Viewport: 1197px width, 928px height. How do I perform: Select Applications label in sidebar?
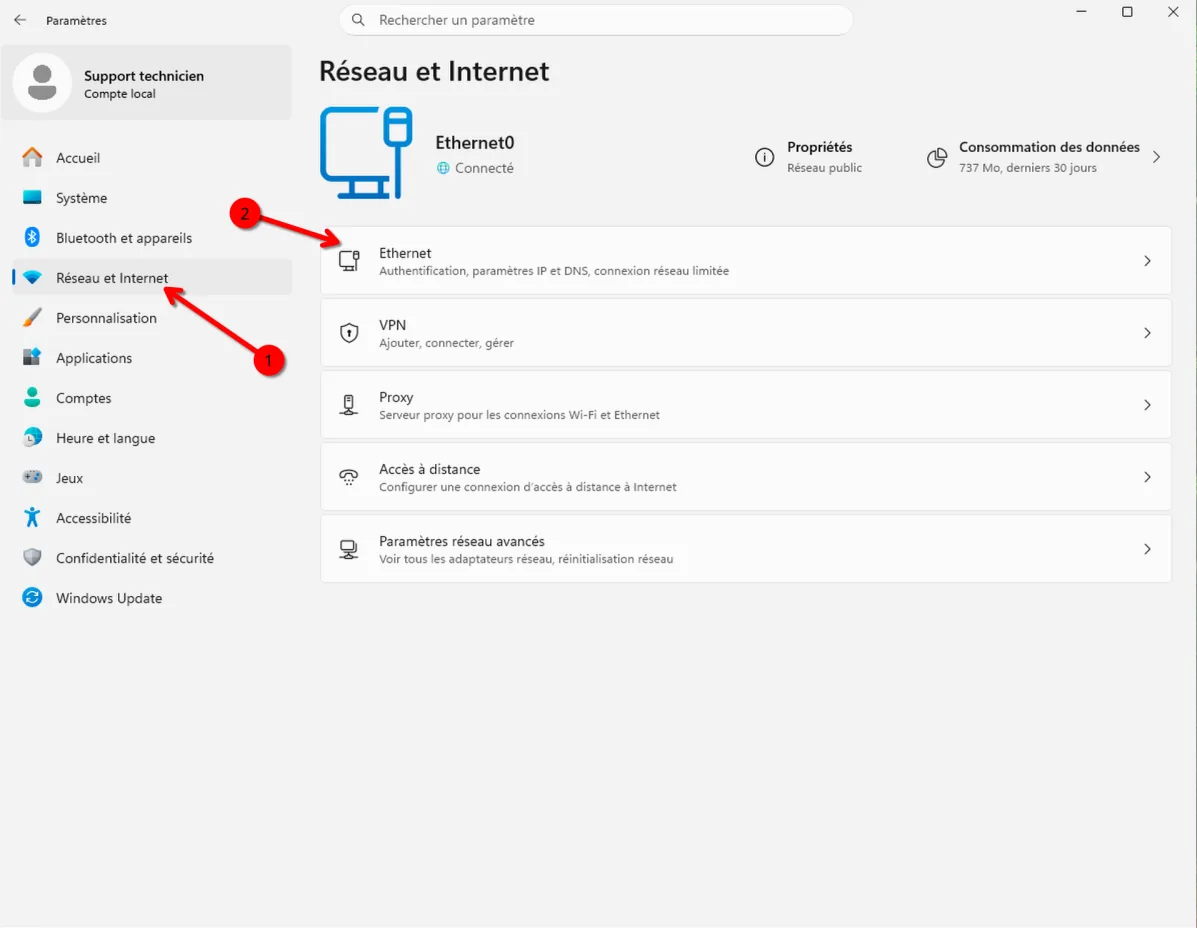pos(94,358)
